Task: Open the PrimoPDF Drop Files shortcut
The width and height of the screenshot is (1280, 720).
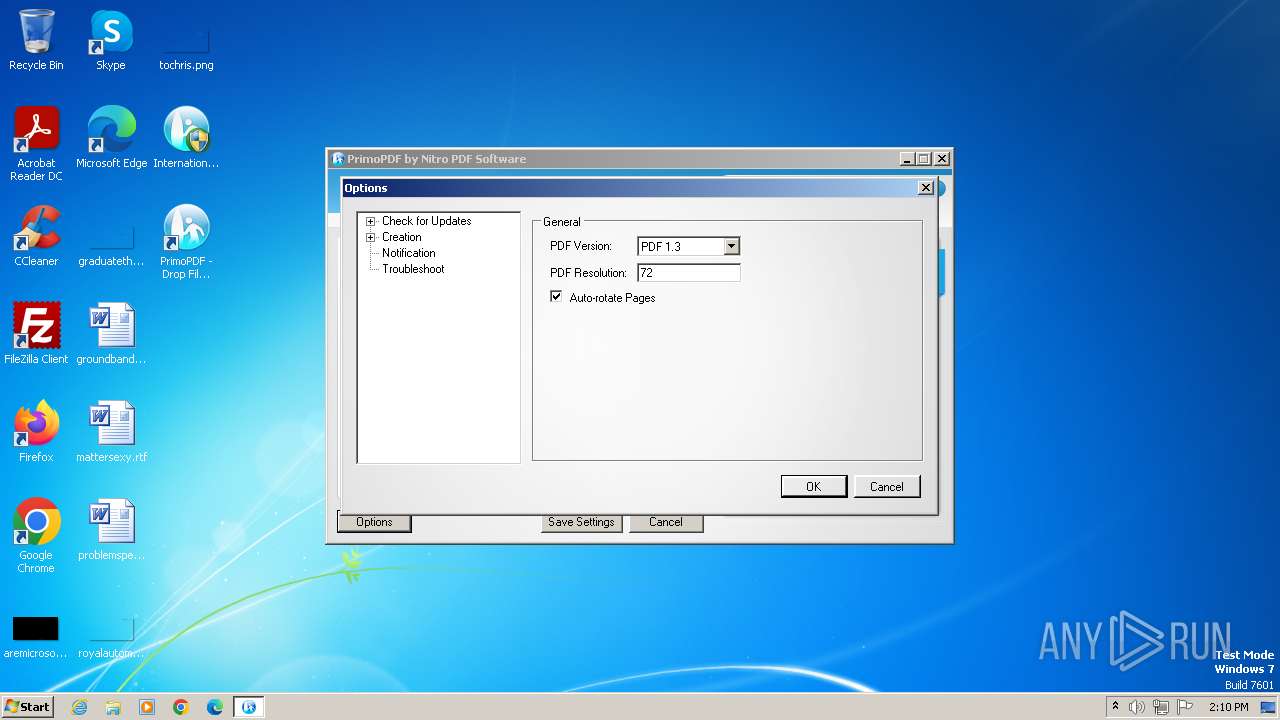Action: pyautogui.click(x=186, y=241)
